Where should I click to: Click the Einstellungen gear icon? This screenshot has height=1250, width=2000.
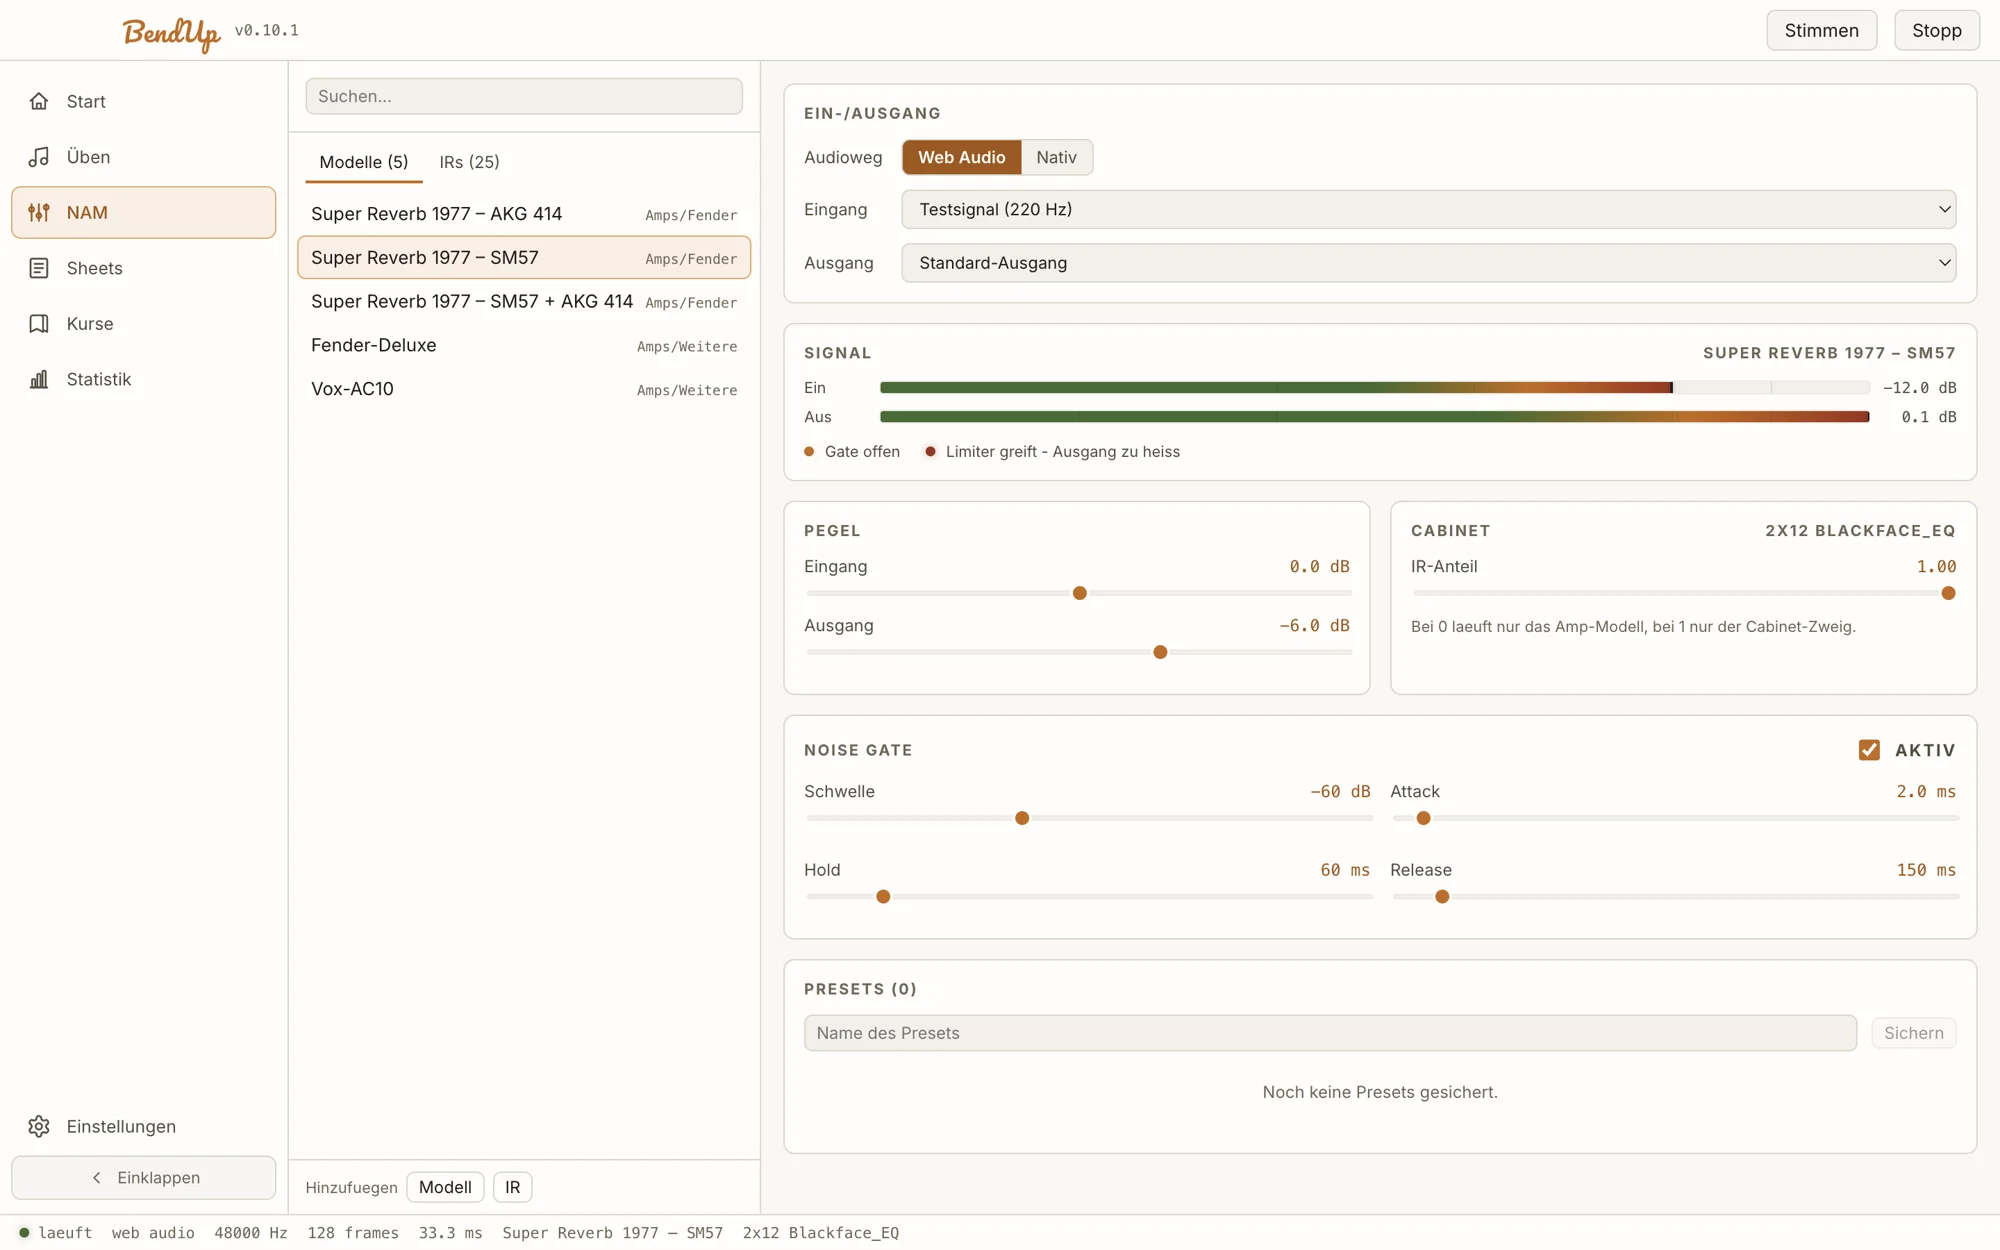39,1126
